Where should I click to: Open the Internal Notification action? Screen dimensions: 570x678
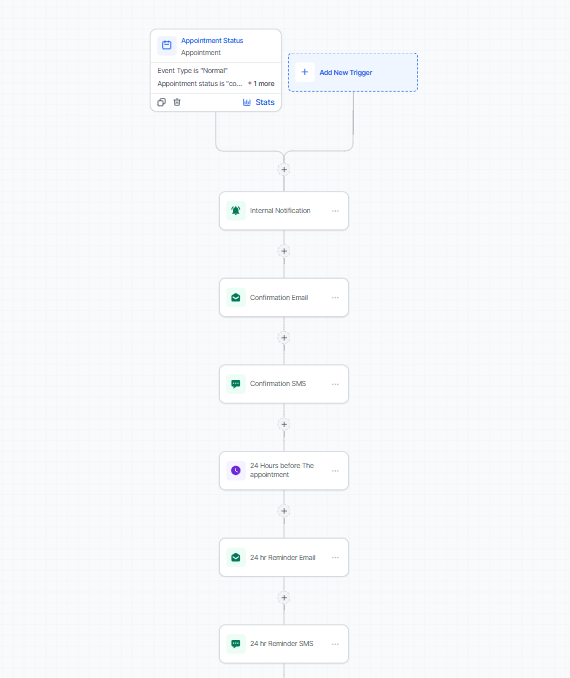point(284,211)
